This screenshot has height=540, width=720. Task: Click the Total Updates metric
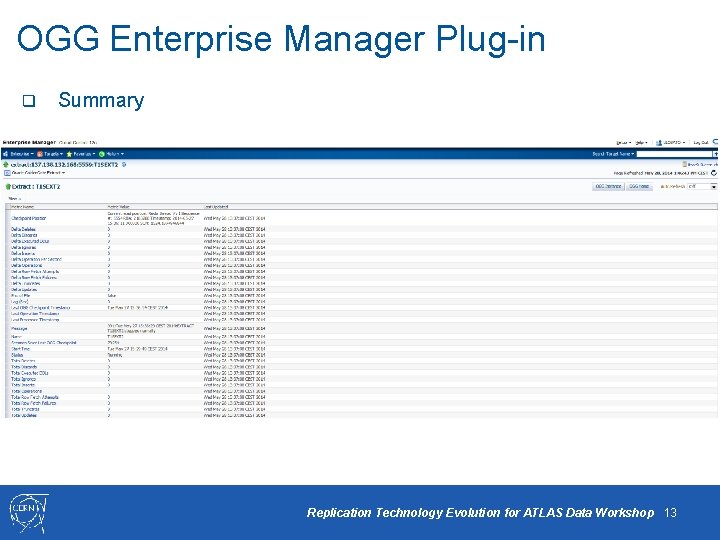click(x=24, y=415)
